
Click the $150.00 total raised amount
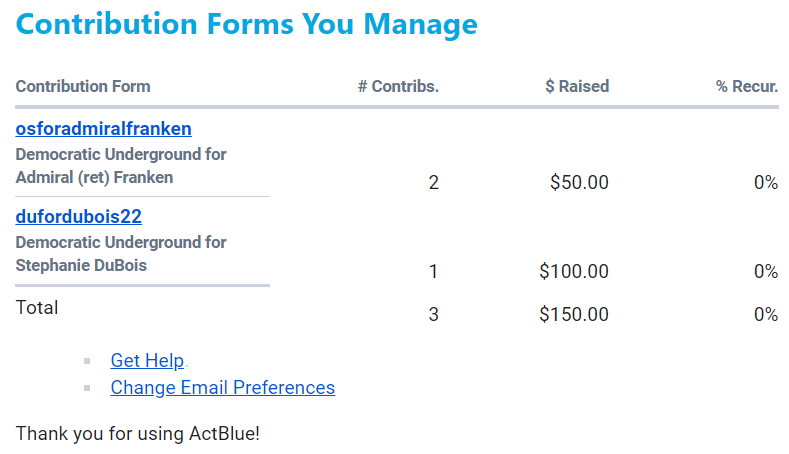pos(574,315)
